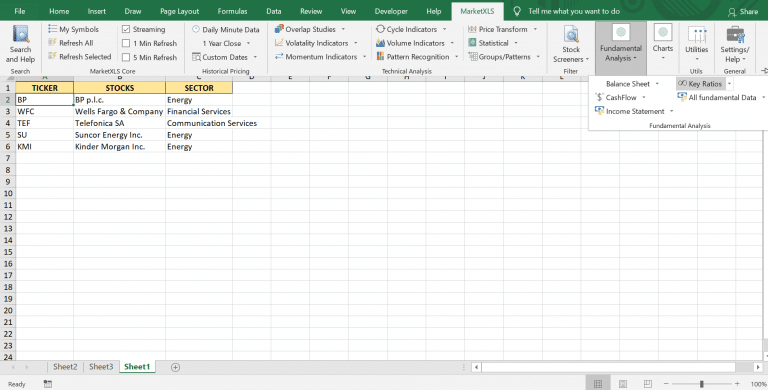Open the Data ribbon tab
The image size is (768, 390).
(x=273, y=11)
